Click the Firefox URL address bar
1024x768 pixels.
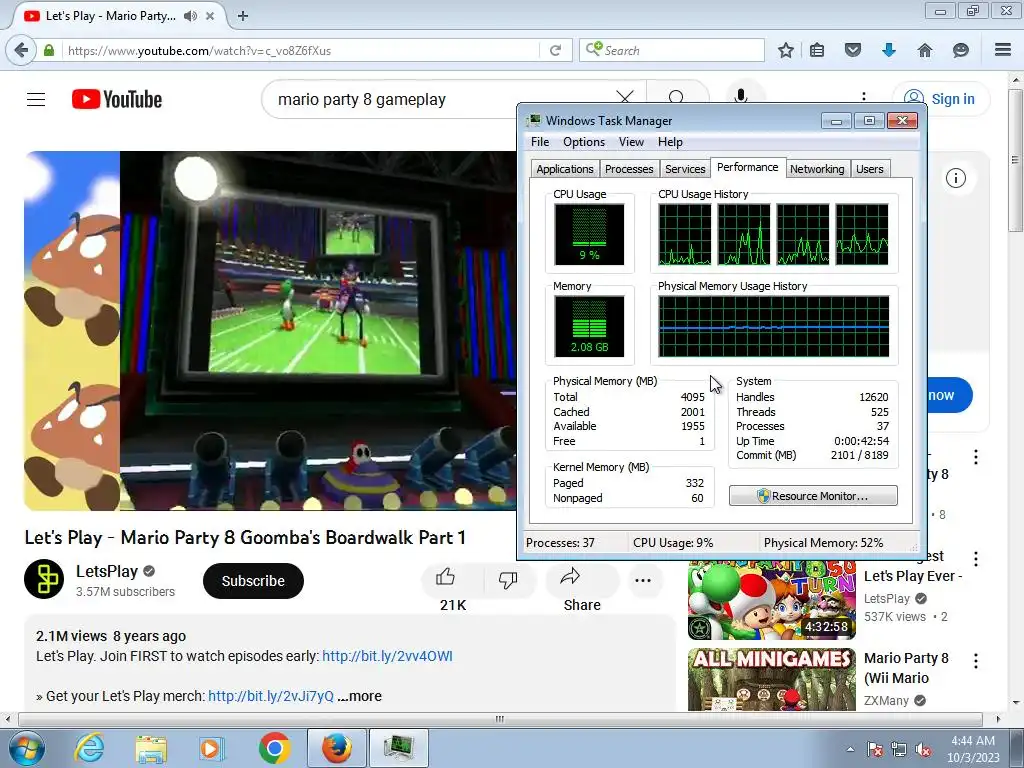click(x=300, y=50)
